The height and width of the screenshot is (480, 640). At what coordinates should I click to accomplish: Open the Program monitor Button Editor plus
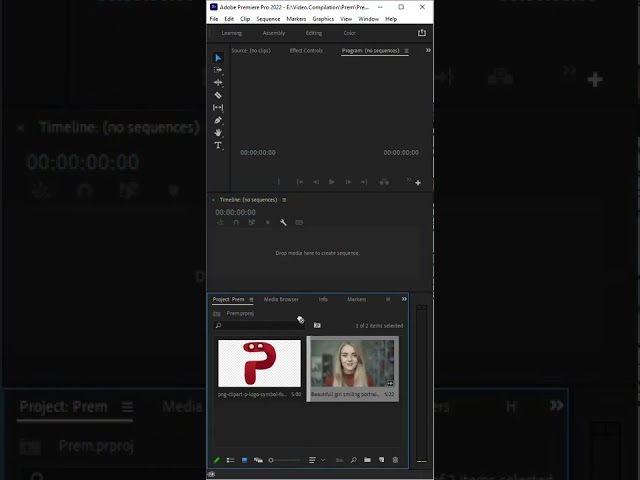coord(418,183)
